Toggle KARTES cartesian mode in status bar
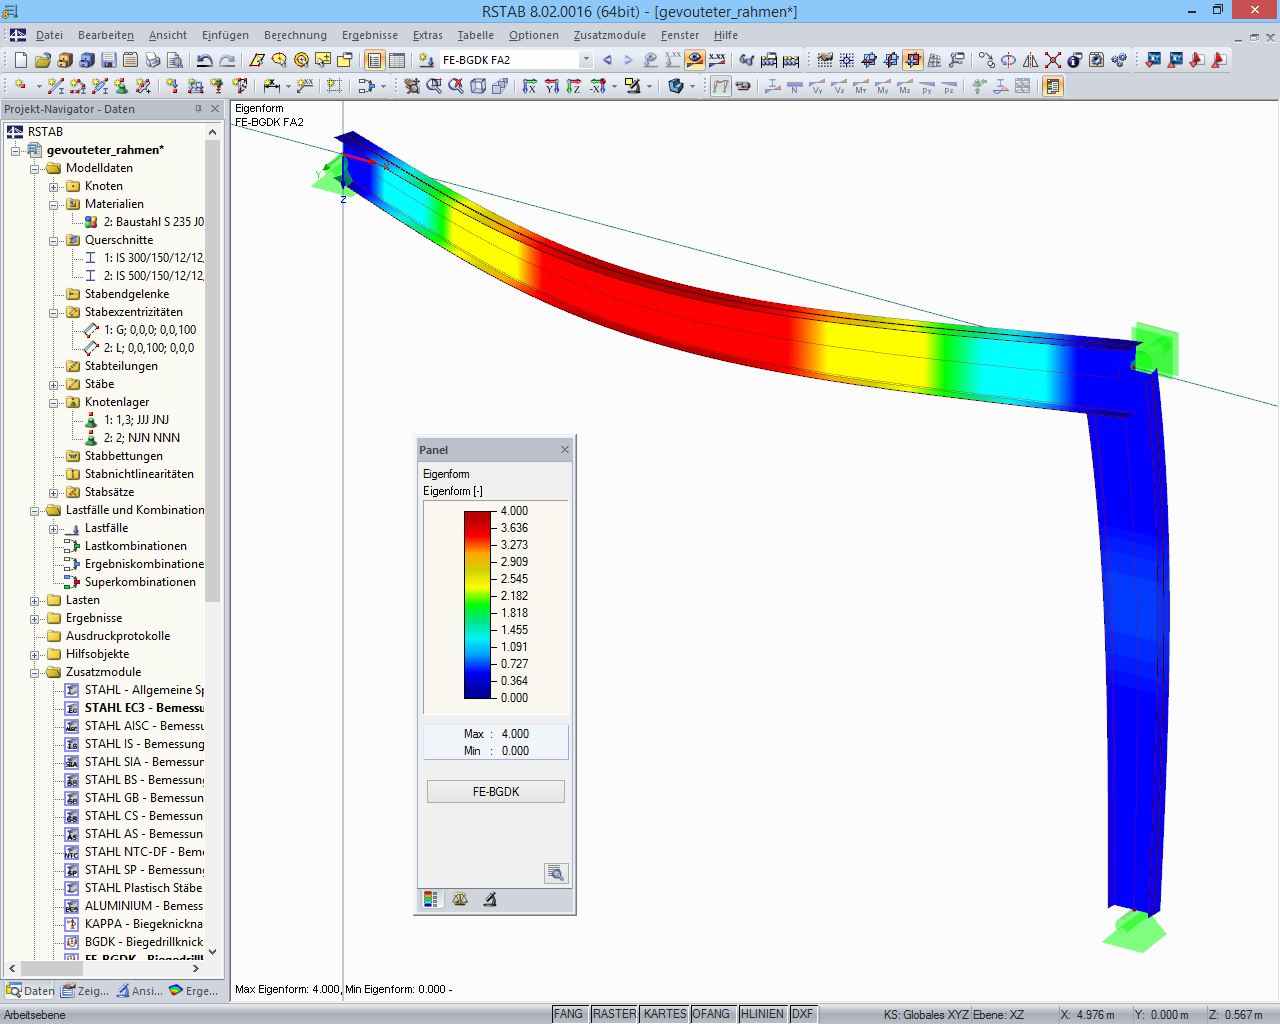Viewport: 1280px width, 1024px height. pyautogui.click(x=665, y=1014)
